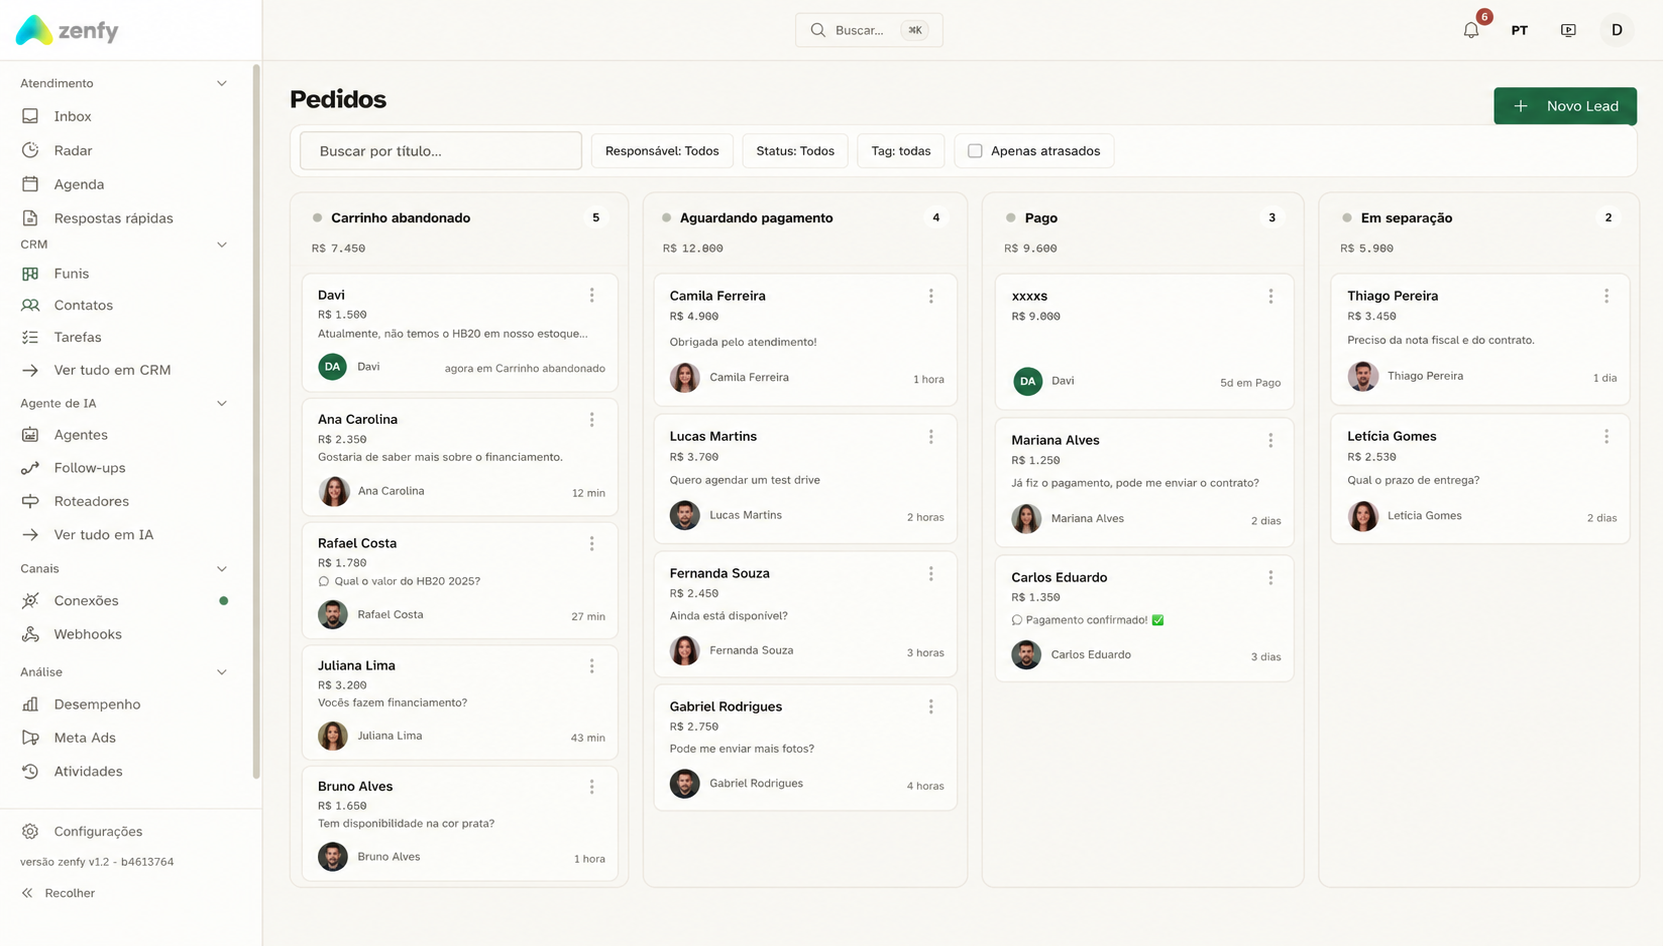This screenshot has width=1663, height=946.
Task: Open options for Letícia Gomes card
Action: point(1607,437)
